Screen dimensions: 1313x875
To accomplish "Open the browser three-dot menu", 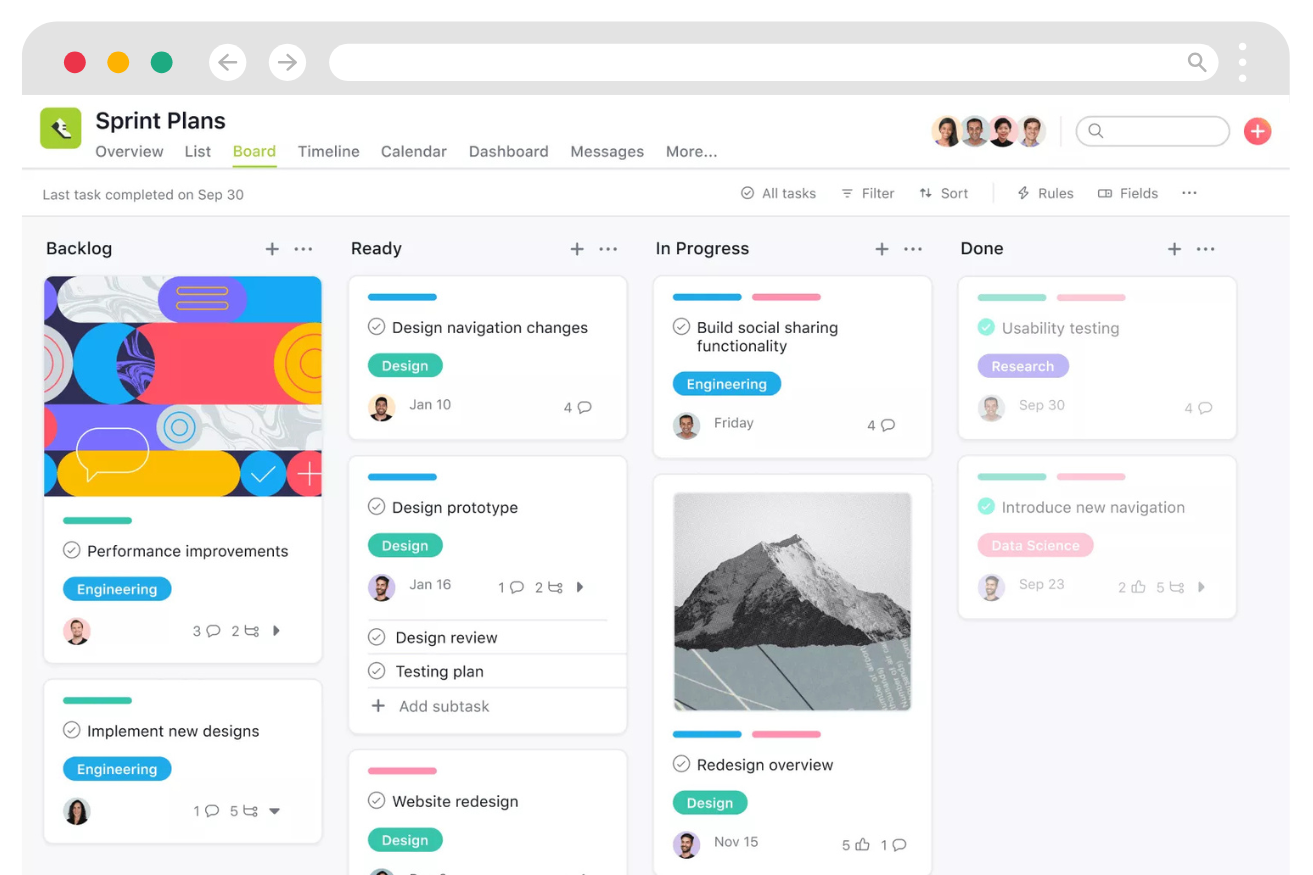I will click(1242, 62).
